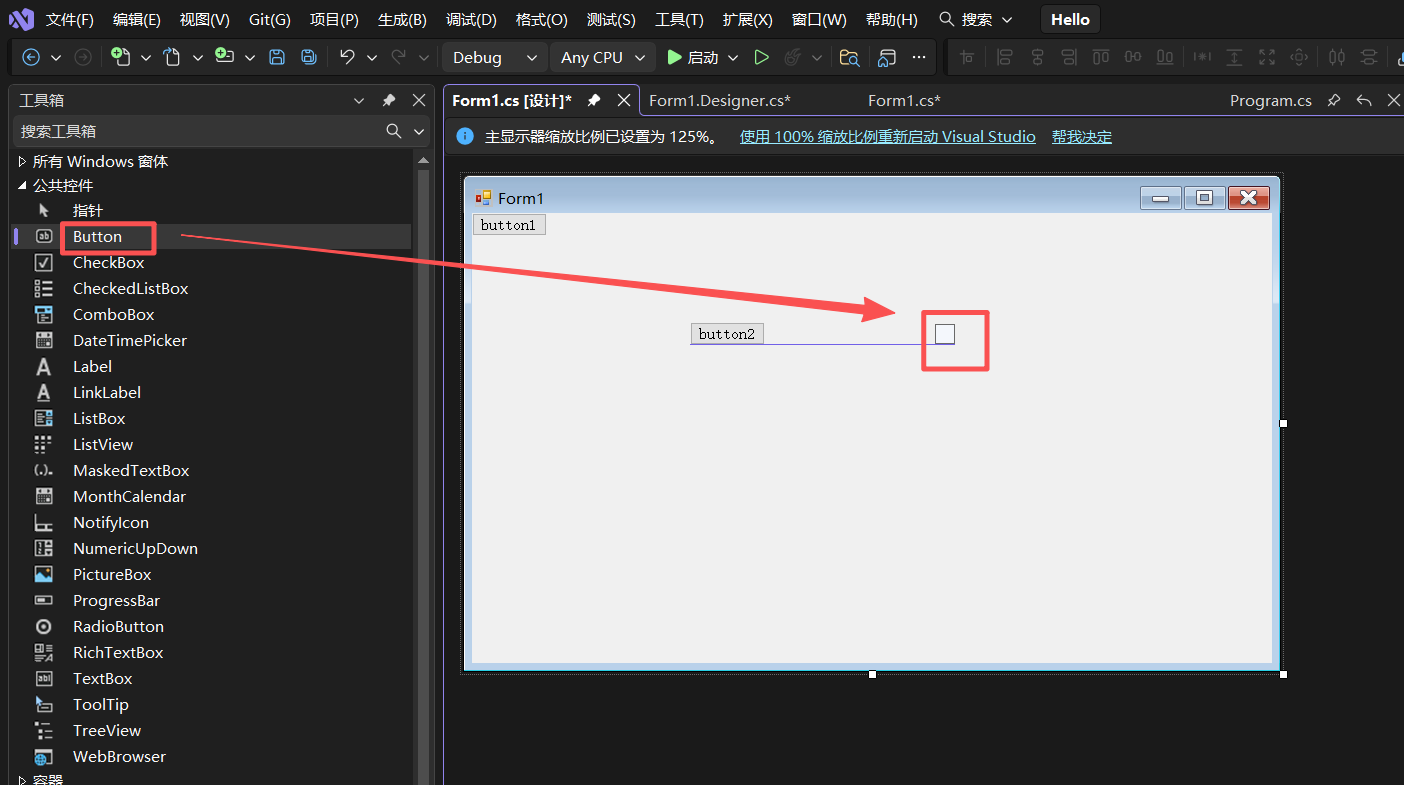1404x785 pixels.
Task: Select button1 on the form designer
Action: tap(509, 225)
